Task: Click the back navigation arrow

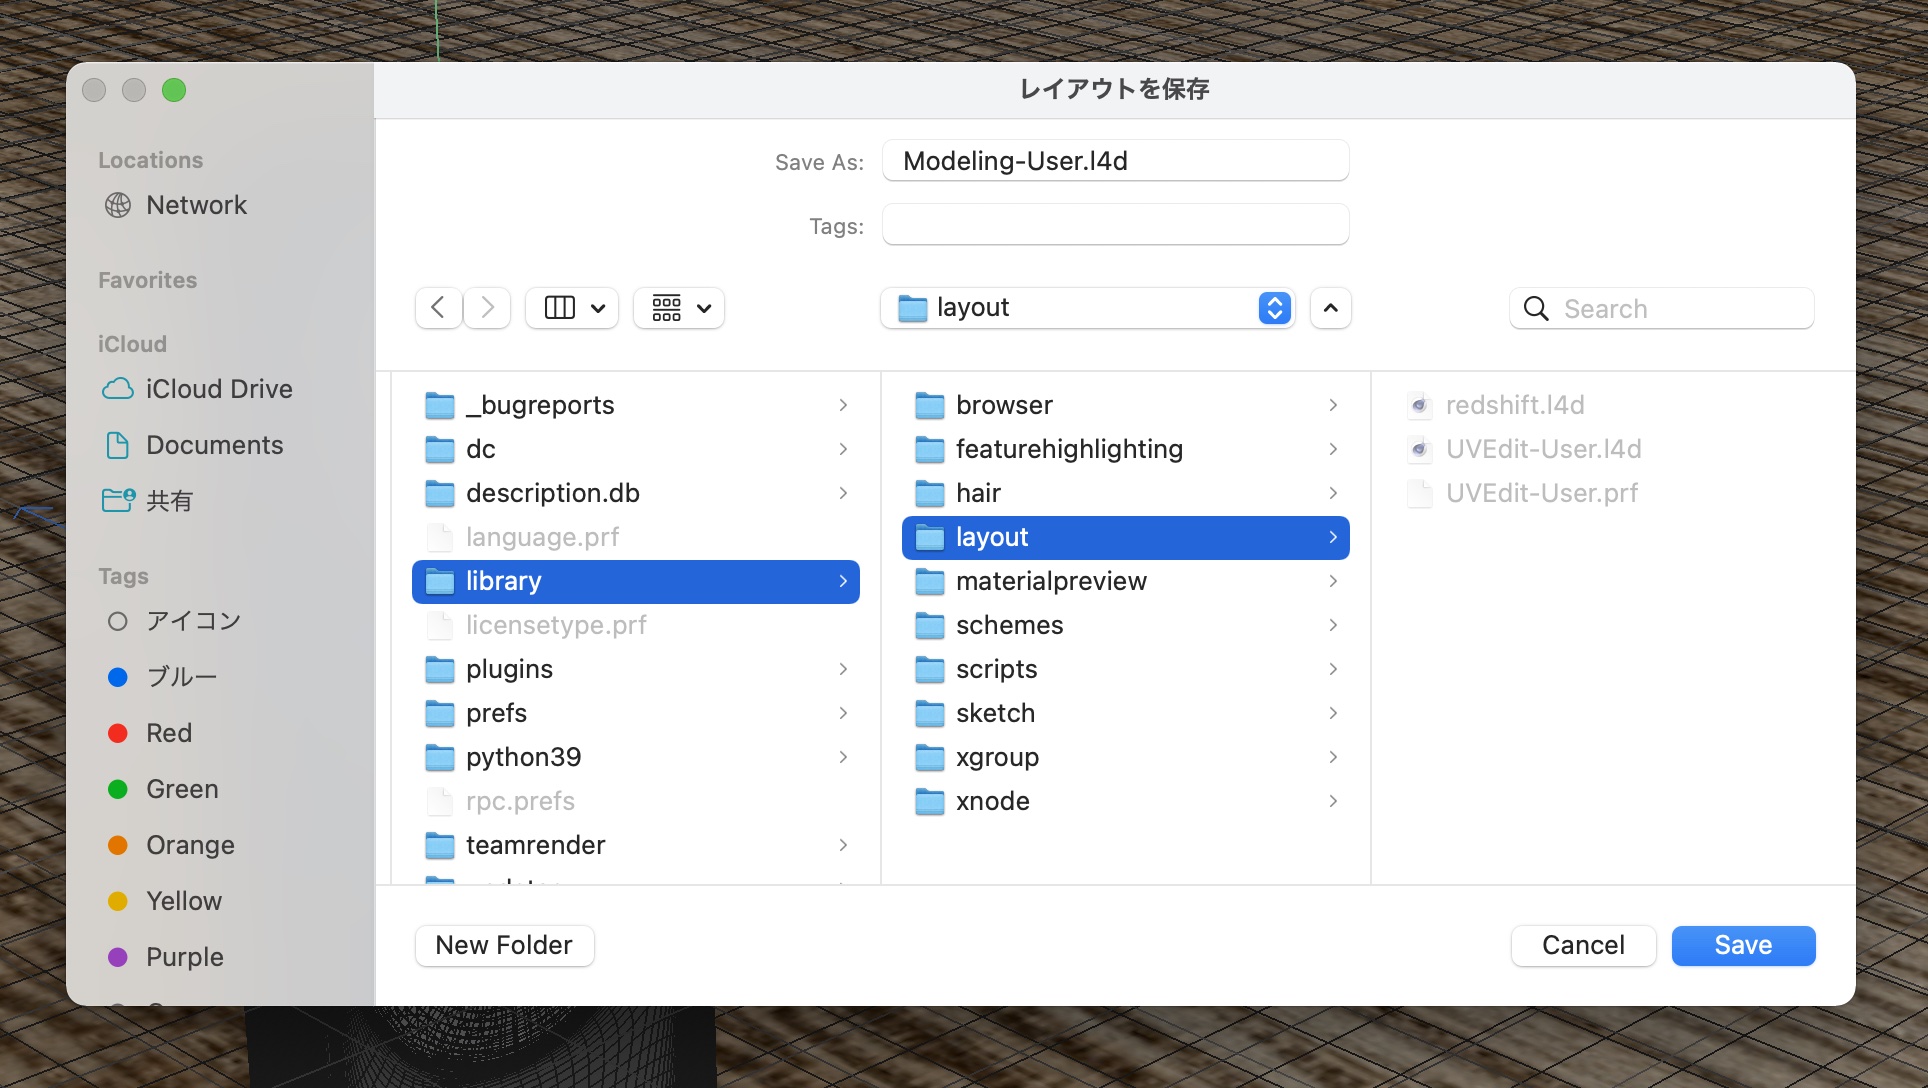Action: [438, 308]
